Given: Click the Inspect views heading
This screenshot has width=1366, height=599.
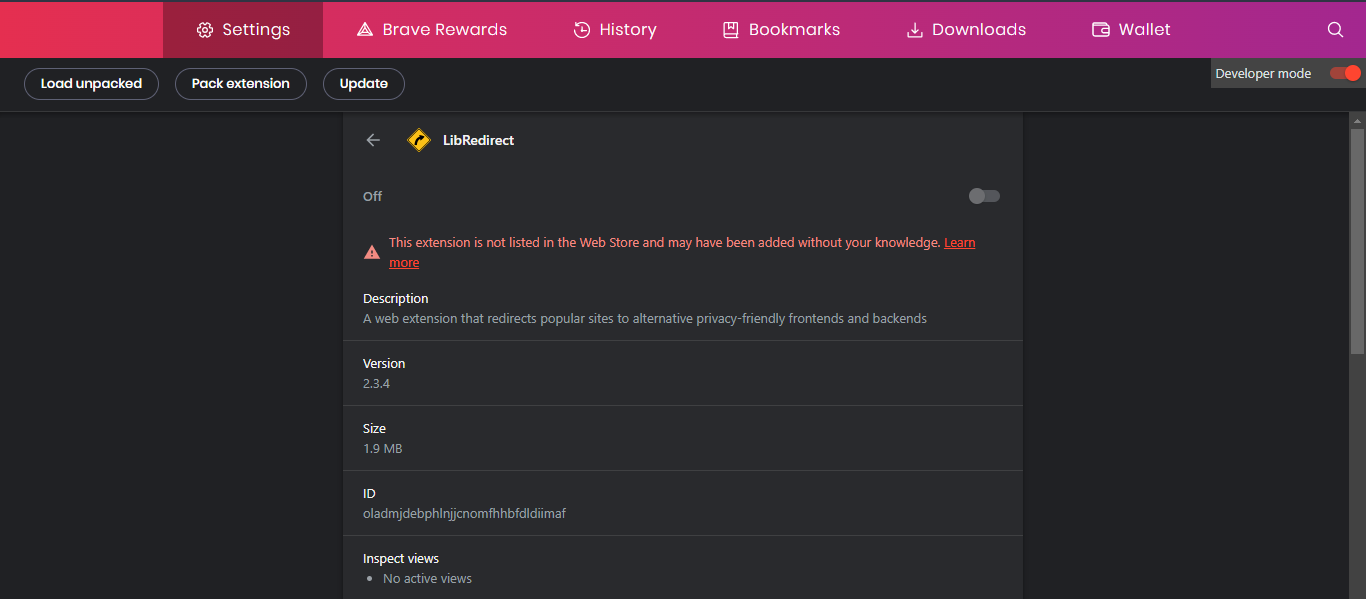Looking at the screenshot, I should point(401,558).
